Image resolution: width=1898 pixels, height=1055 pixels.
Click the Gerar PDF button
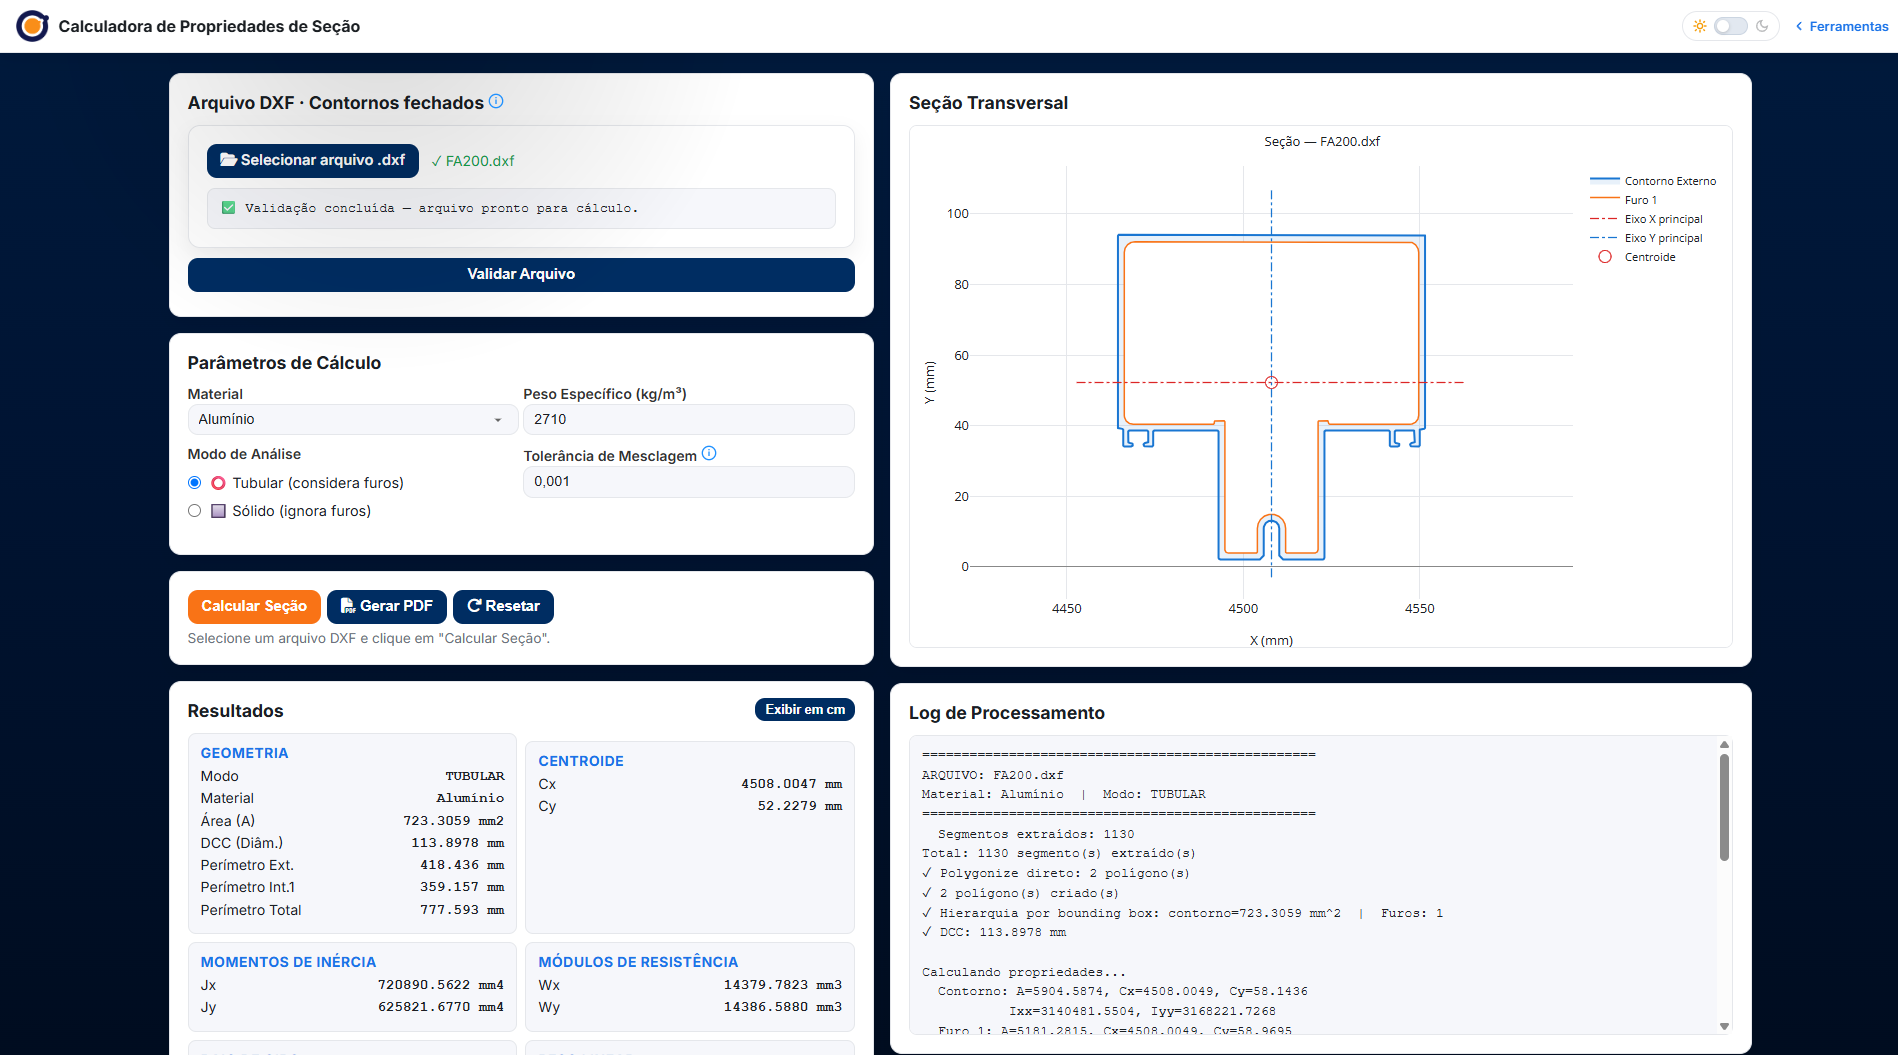pyautogui.click(x=387, y=606)
